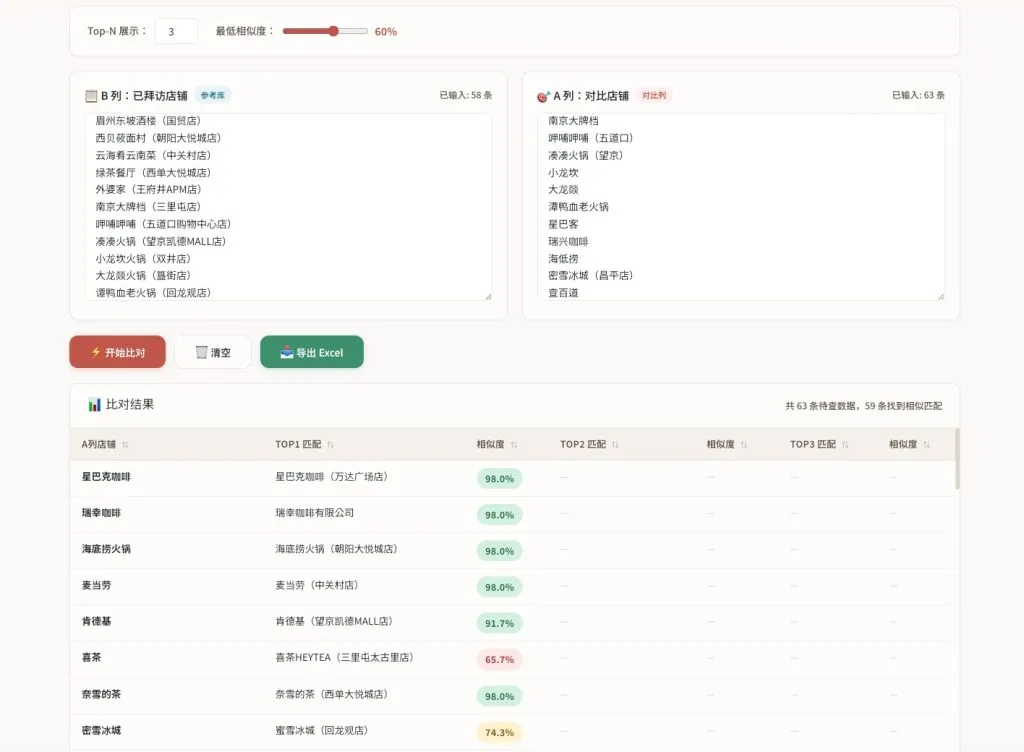Click the lightning icon on 开始比对
Image resolution: width=1024 pixels, height=752 pixels.
[x=96, y=352]
